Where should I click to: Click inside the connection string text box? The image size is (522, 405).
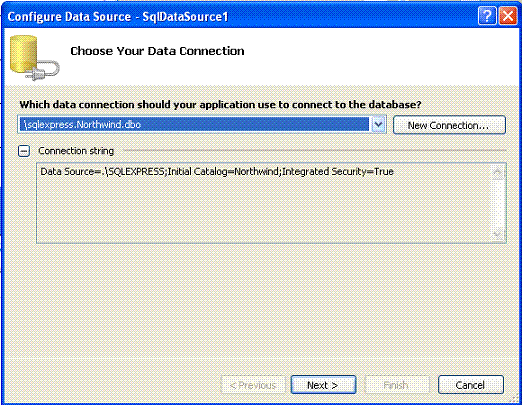(x=263, y=203)
